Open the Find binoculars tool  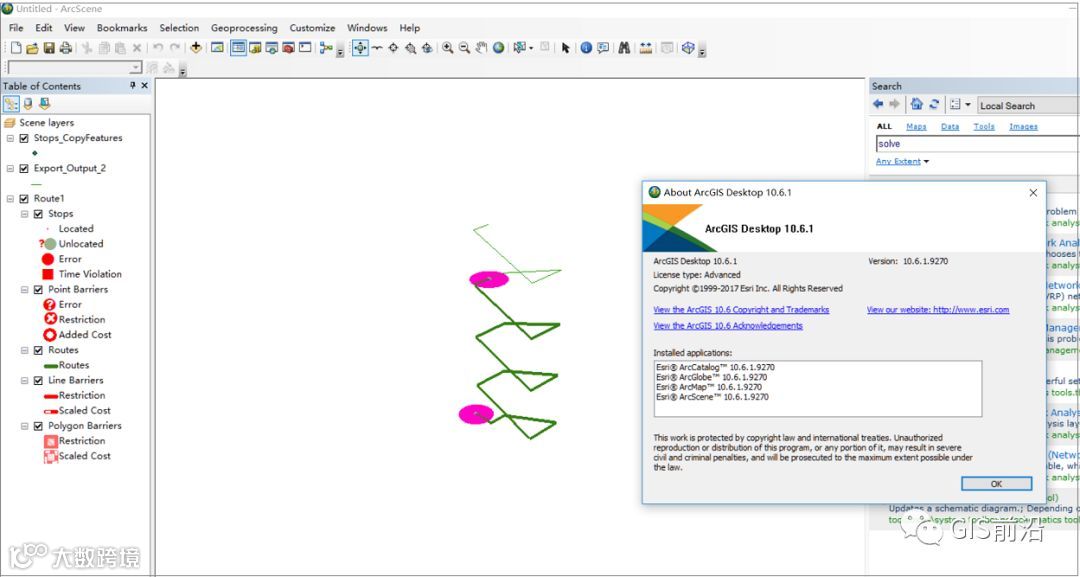[624, 48]
